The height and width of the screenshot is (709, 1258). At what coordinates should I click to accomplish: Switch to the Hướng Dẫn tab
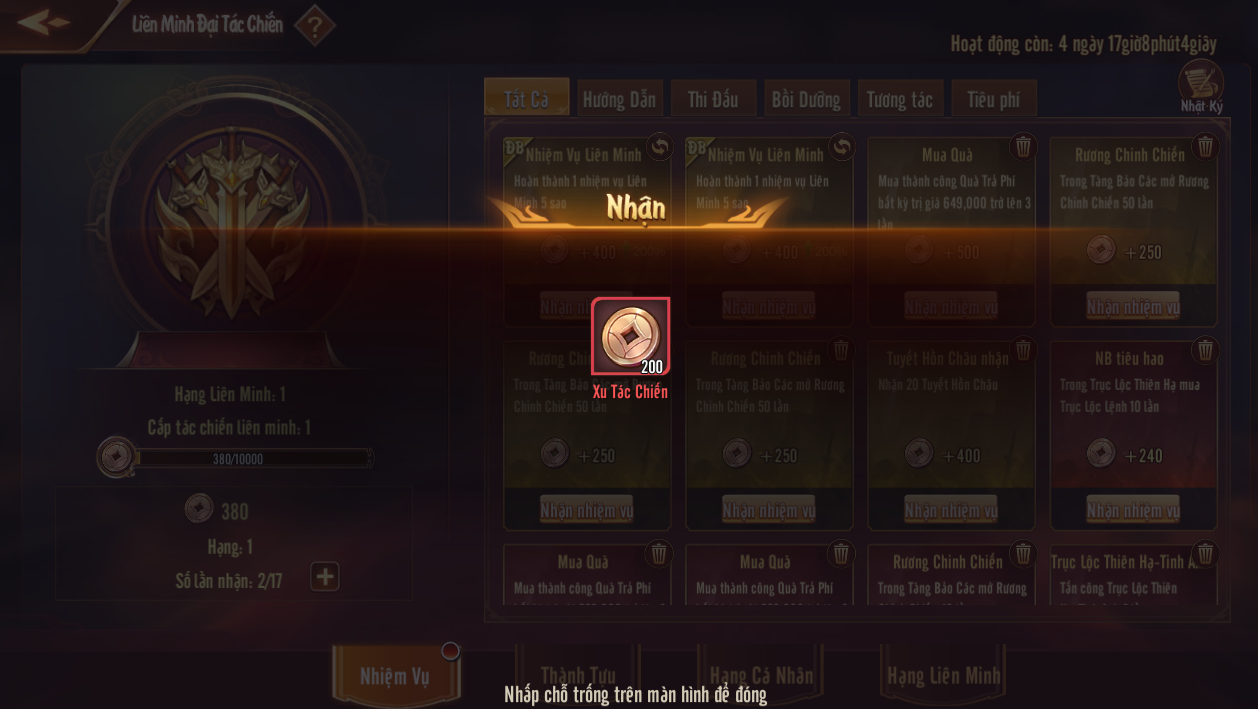[x=619, y=99]
